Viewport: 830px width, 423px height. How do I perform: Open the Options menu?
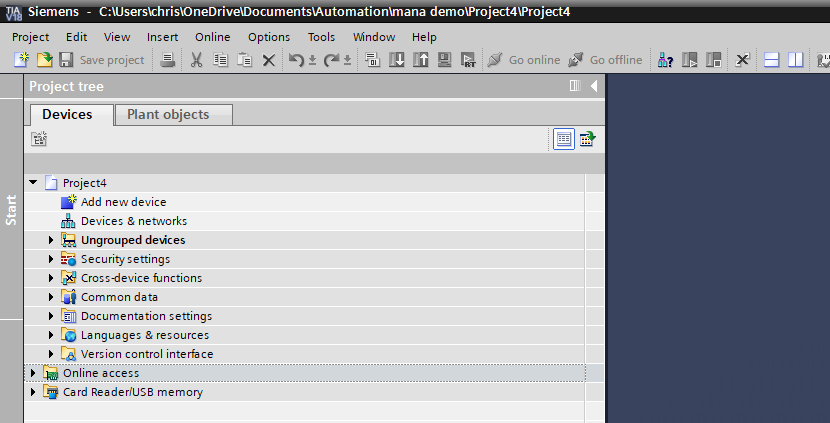click(269, 37)
